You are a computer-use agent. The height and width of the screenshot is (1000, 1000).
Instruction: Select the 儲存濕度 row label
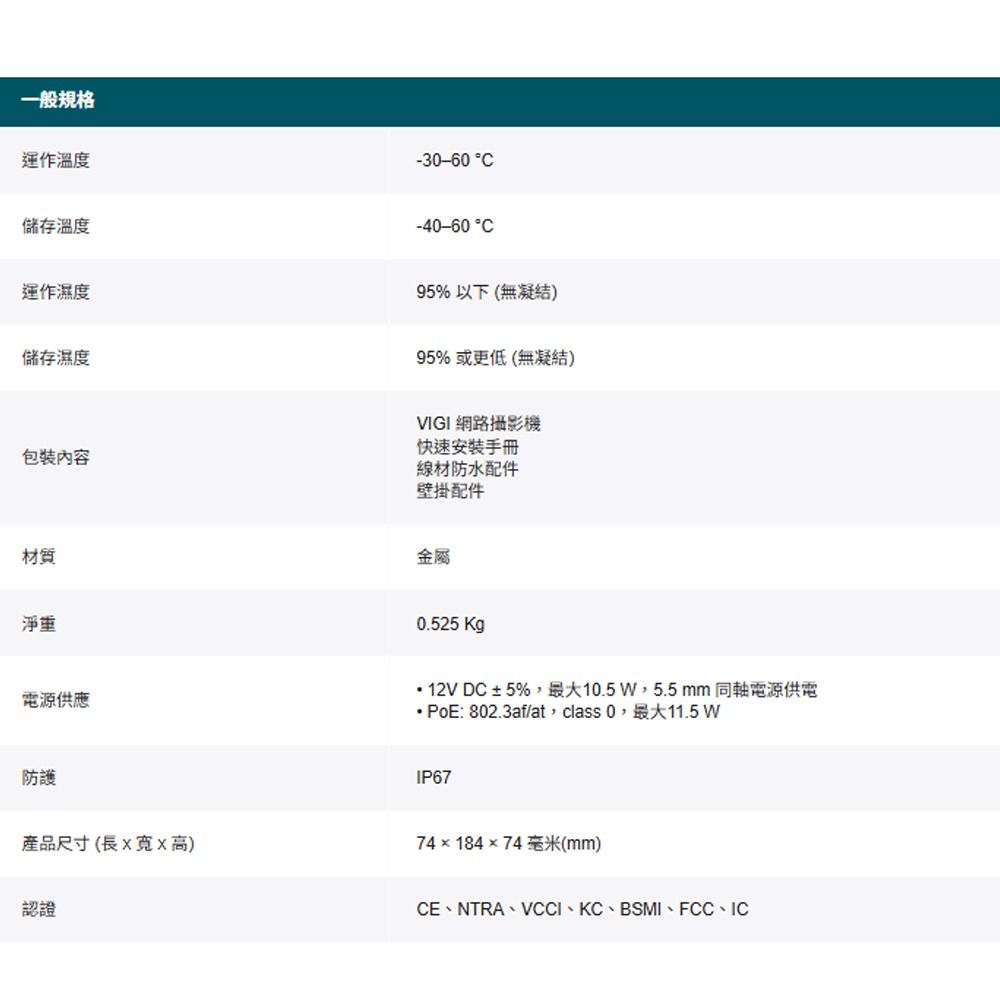click(56, 358)
